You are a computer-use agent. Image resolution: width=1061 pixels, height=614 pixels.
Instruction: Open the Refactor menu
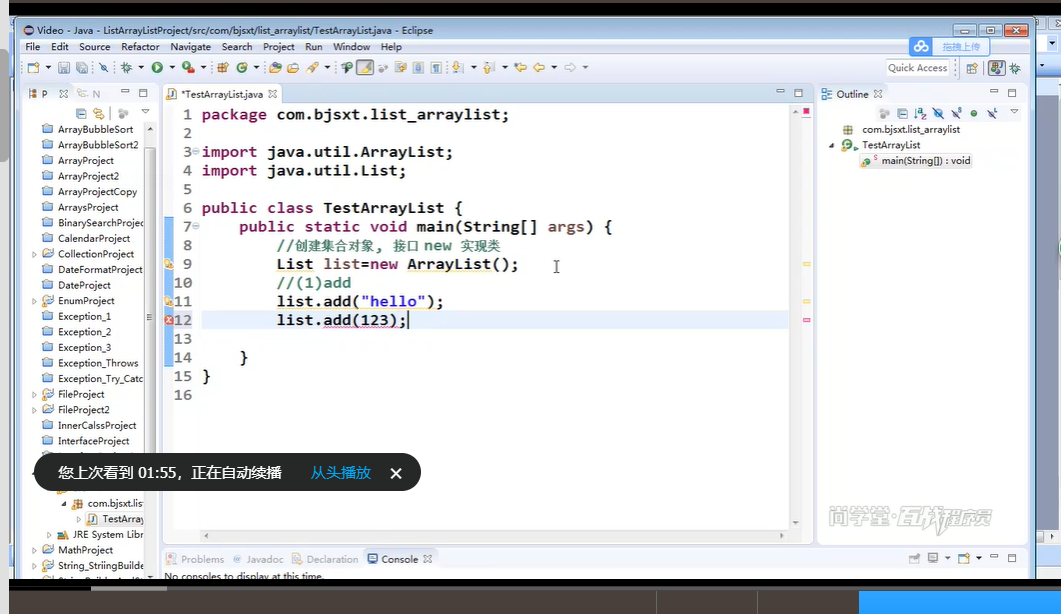coord(140,47)
